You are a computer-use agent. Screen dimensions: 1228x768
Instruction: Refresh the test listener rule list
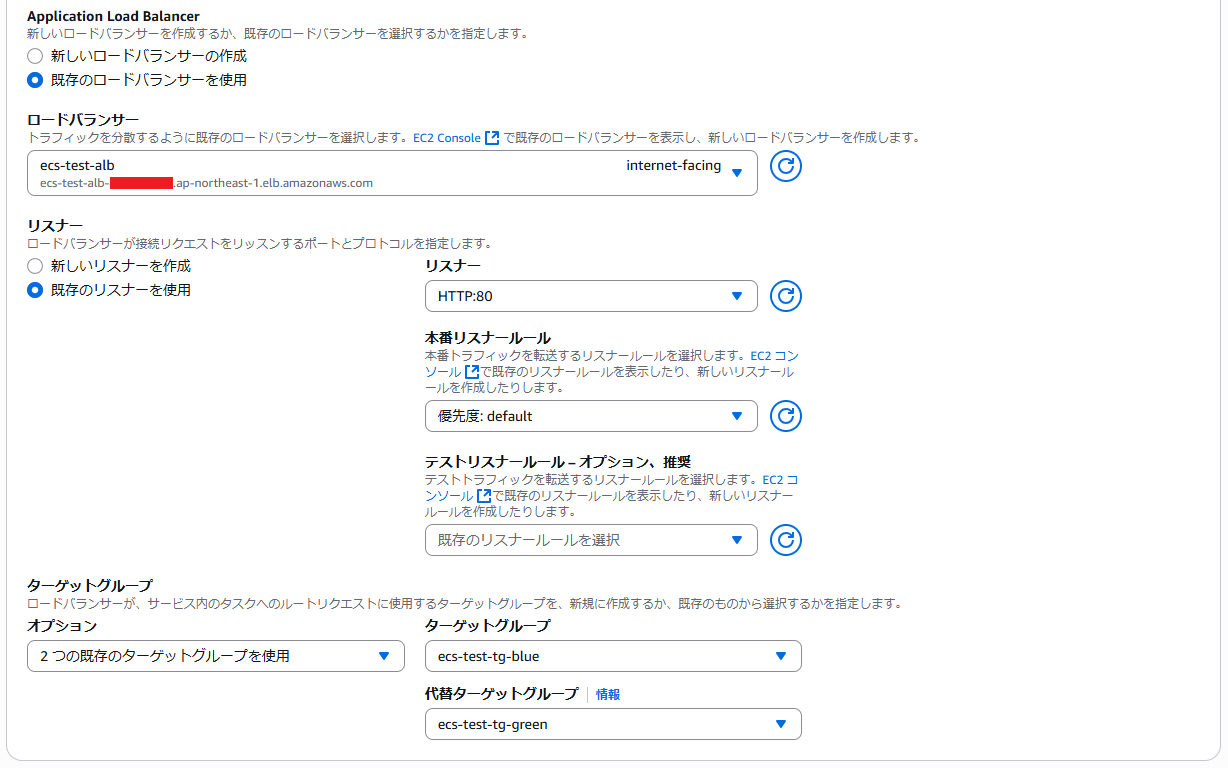[x=786, y=540]
